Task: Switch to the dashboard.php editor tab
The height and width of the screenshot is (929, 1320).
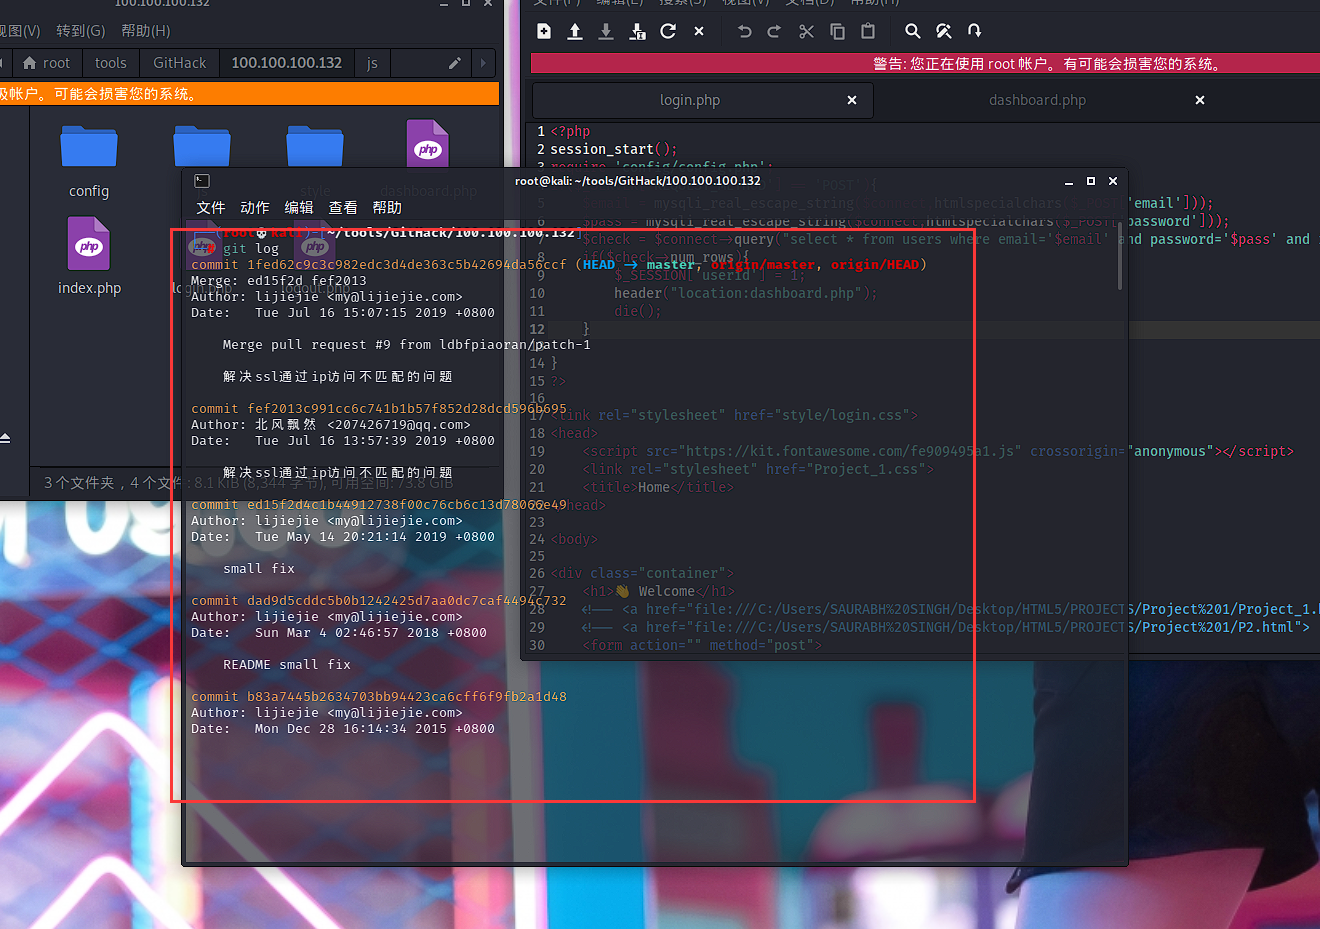Action: 1037,100
